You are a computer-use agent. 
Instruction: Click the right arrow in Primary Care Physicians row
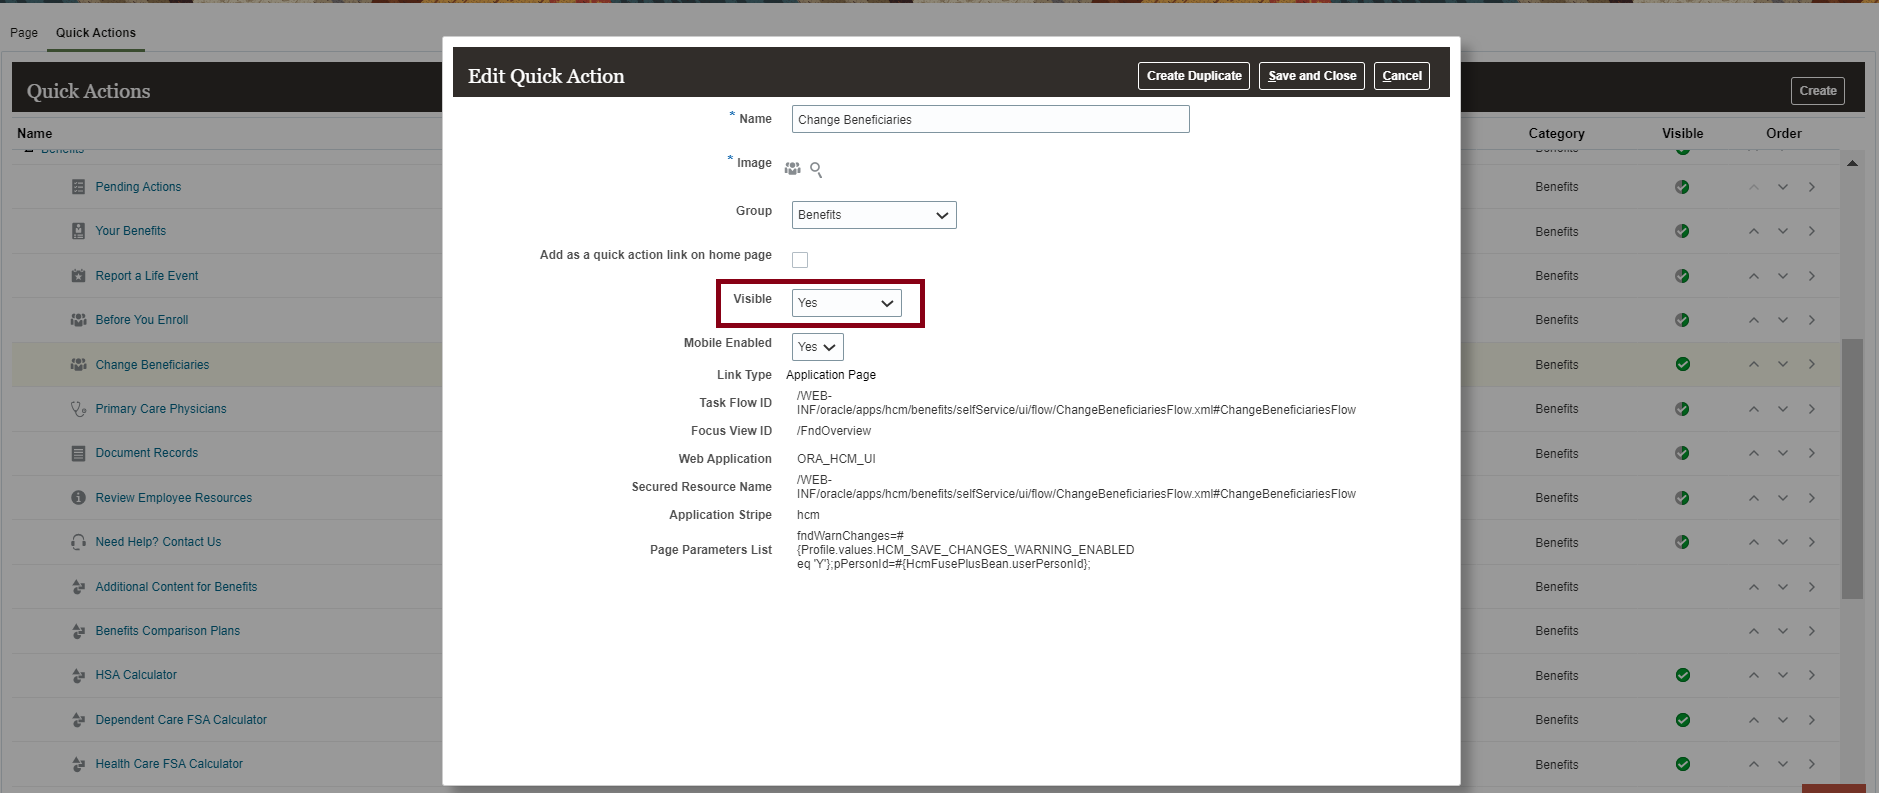1812,409
